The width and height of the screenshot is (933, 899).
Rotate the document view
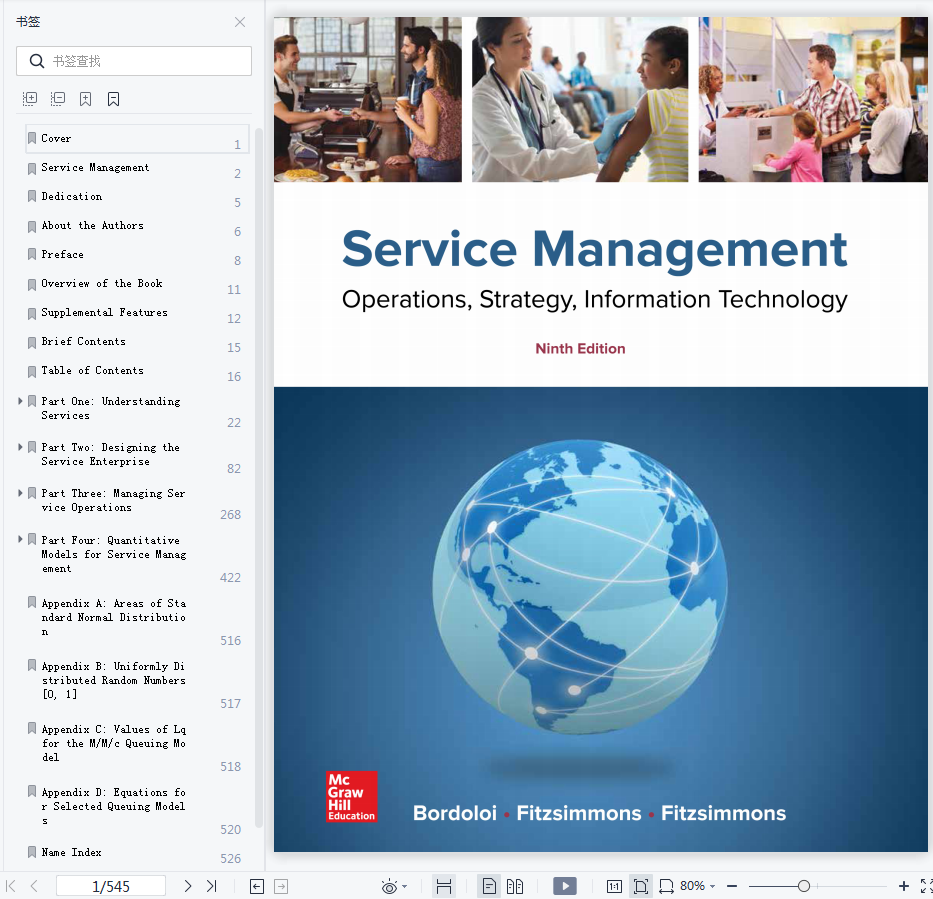666,887
